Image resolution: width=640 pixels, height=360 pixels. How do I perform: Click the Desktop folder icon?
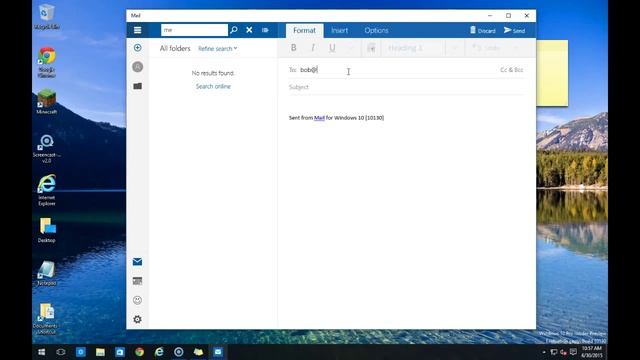[x=47, y=230]
